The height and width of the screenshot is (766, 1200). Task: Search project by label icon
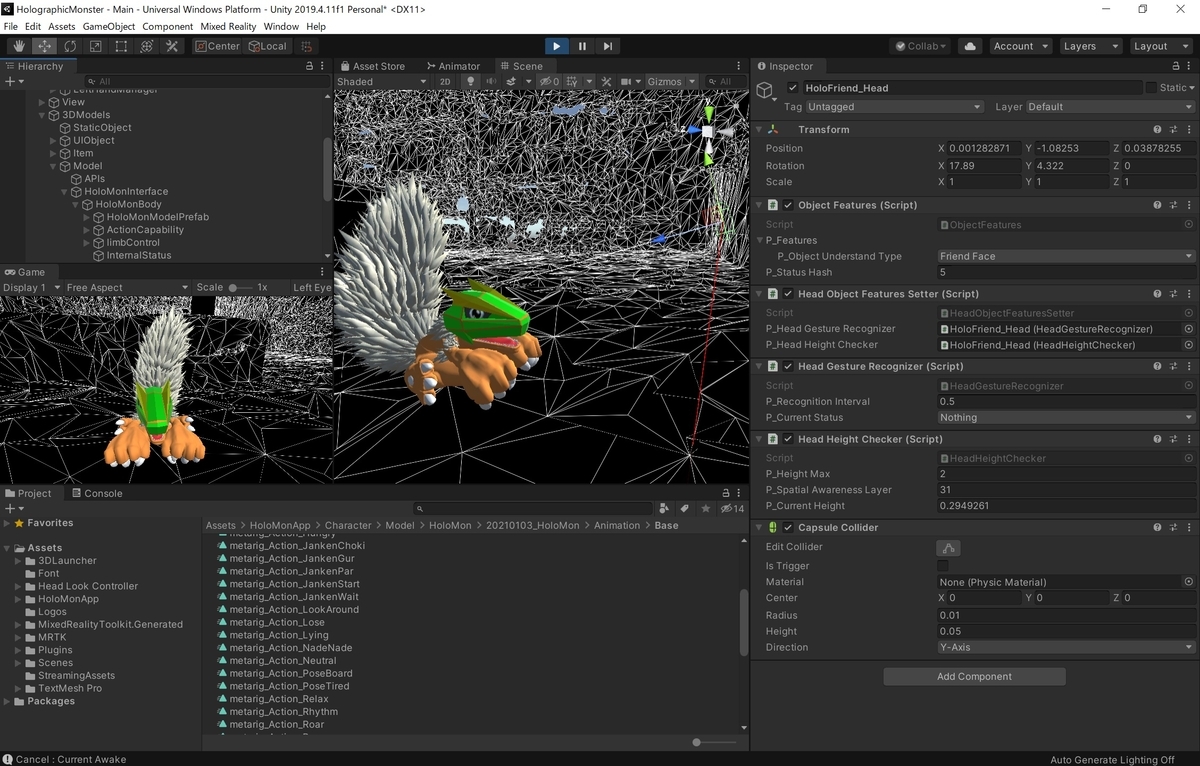685,508
